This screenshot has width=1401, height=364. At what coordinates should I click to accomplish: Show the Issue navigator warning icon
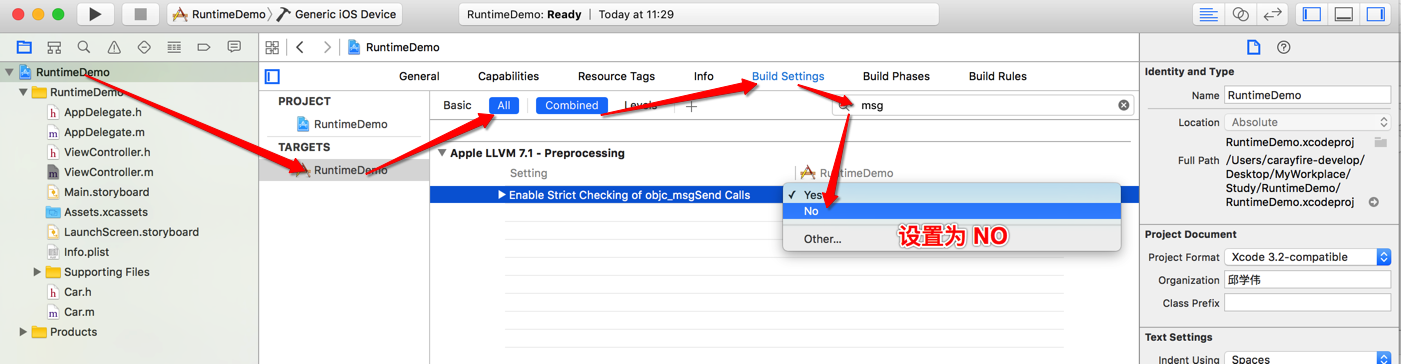(x=114, y=47)
